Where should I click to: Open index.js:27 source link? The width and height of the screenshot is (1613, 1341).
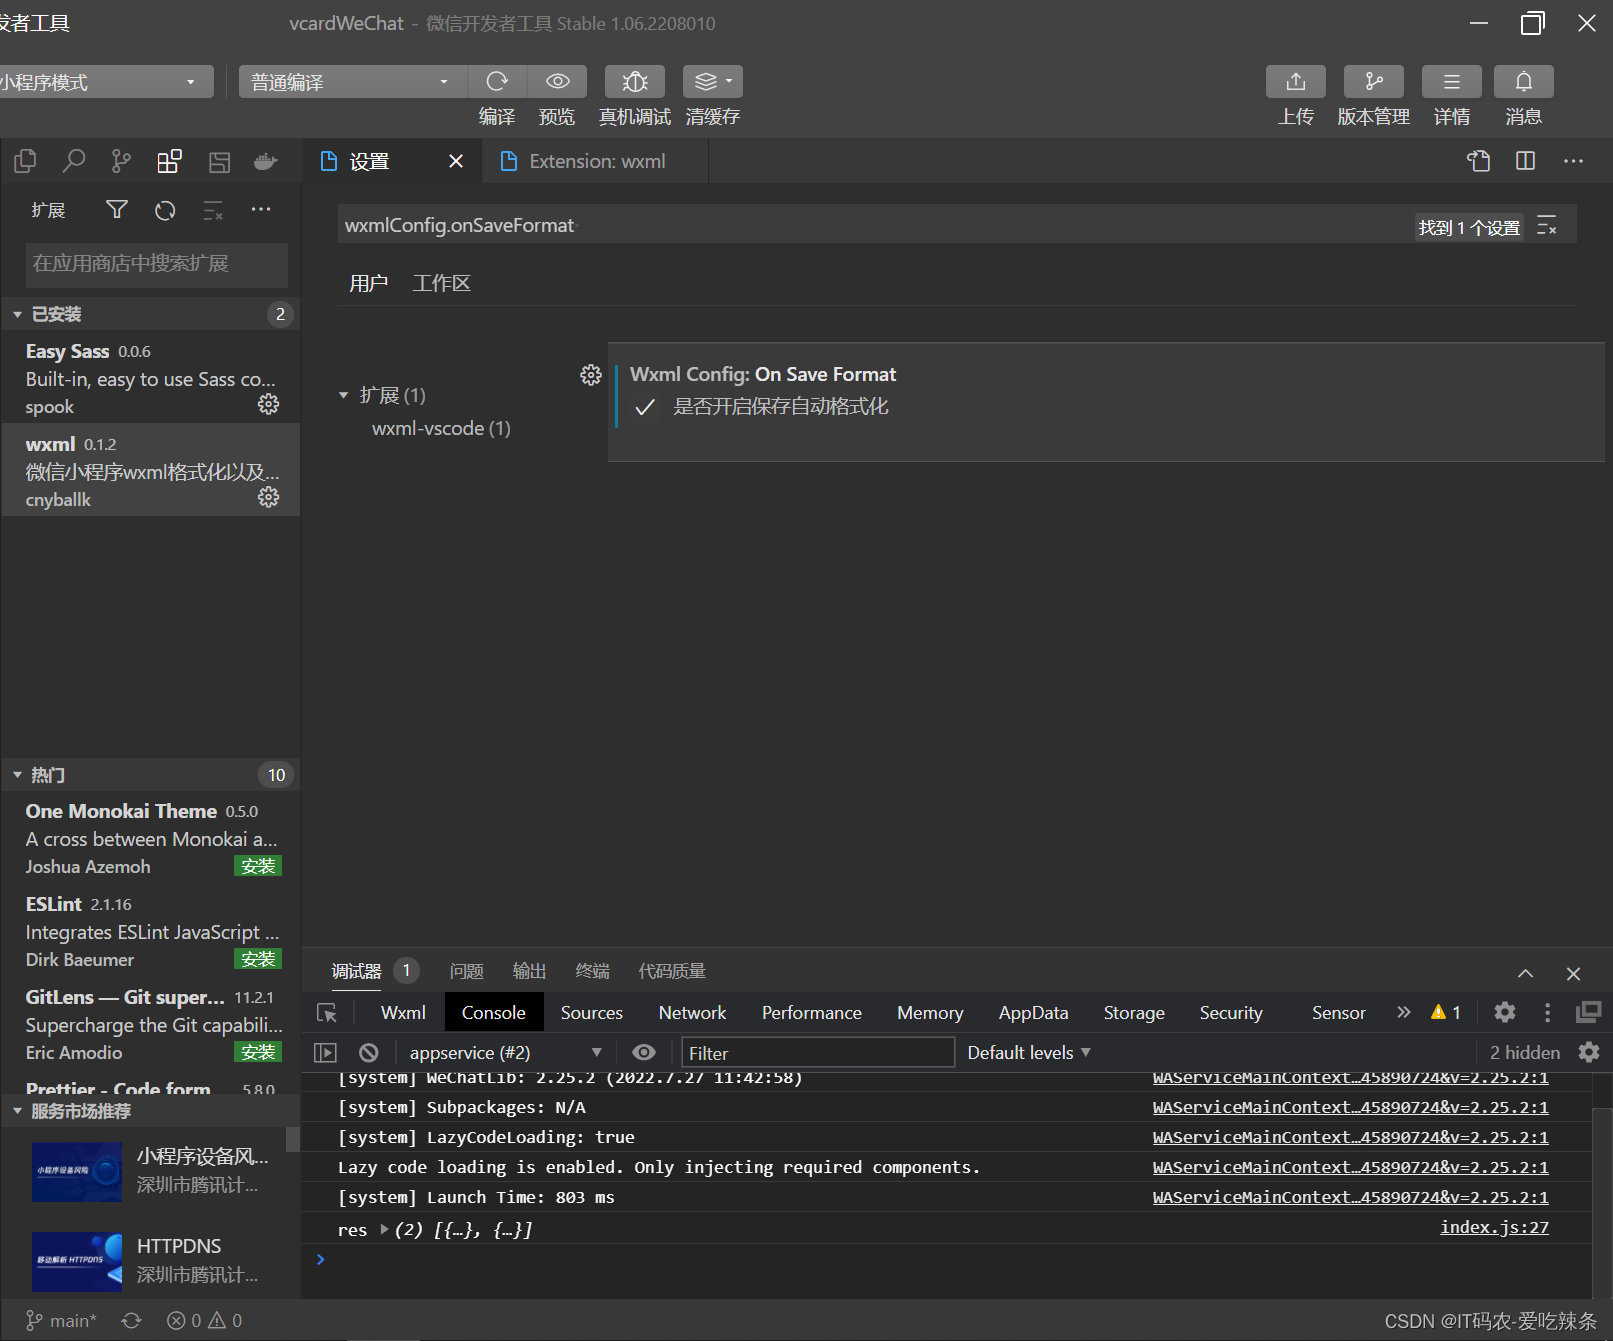pos(1494,1227)
